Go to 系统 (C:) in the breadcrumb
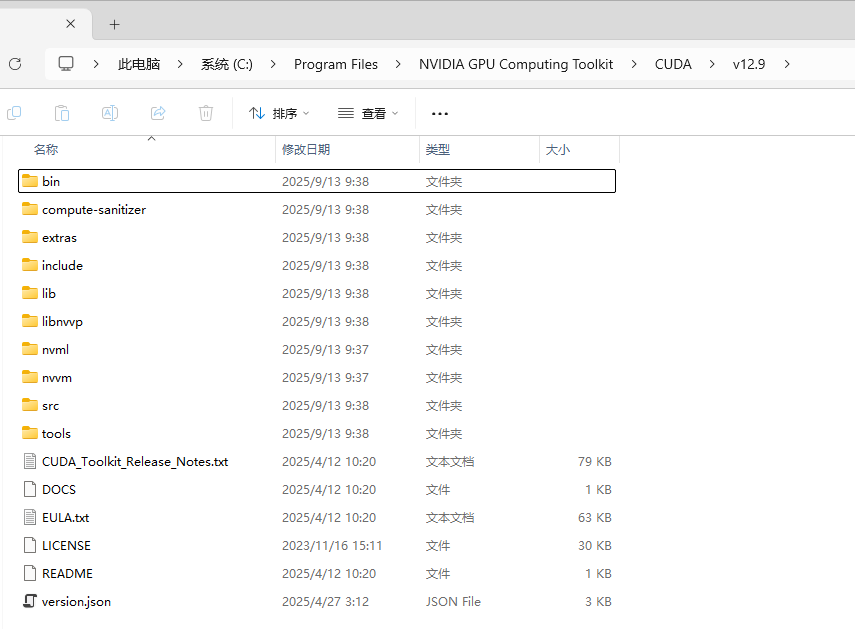 [x=227, y=64]
